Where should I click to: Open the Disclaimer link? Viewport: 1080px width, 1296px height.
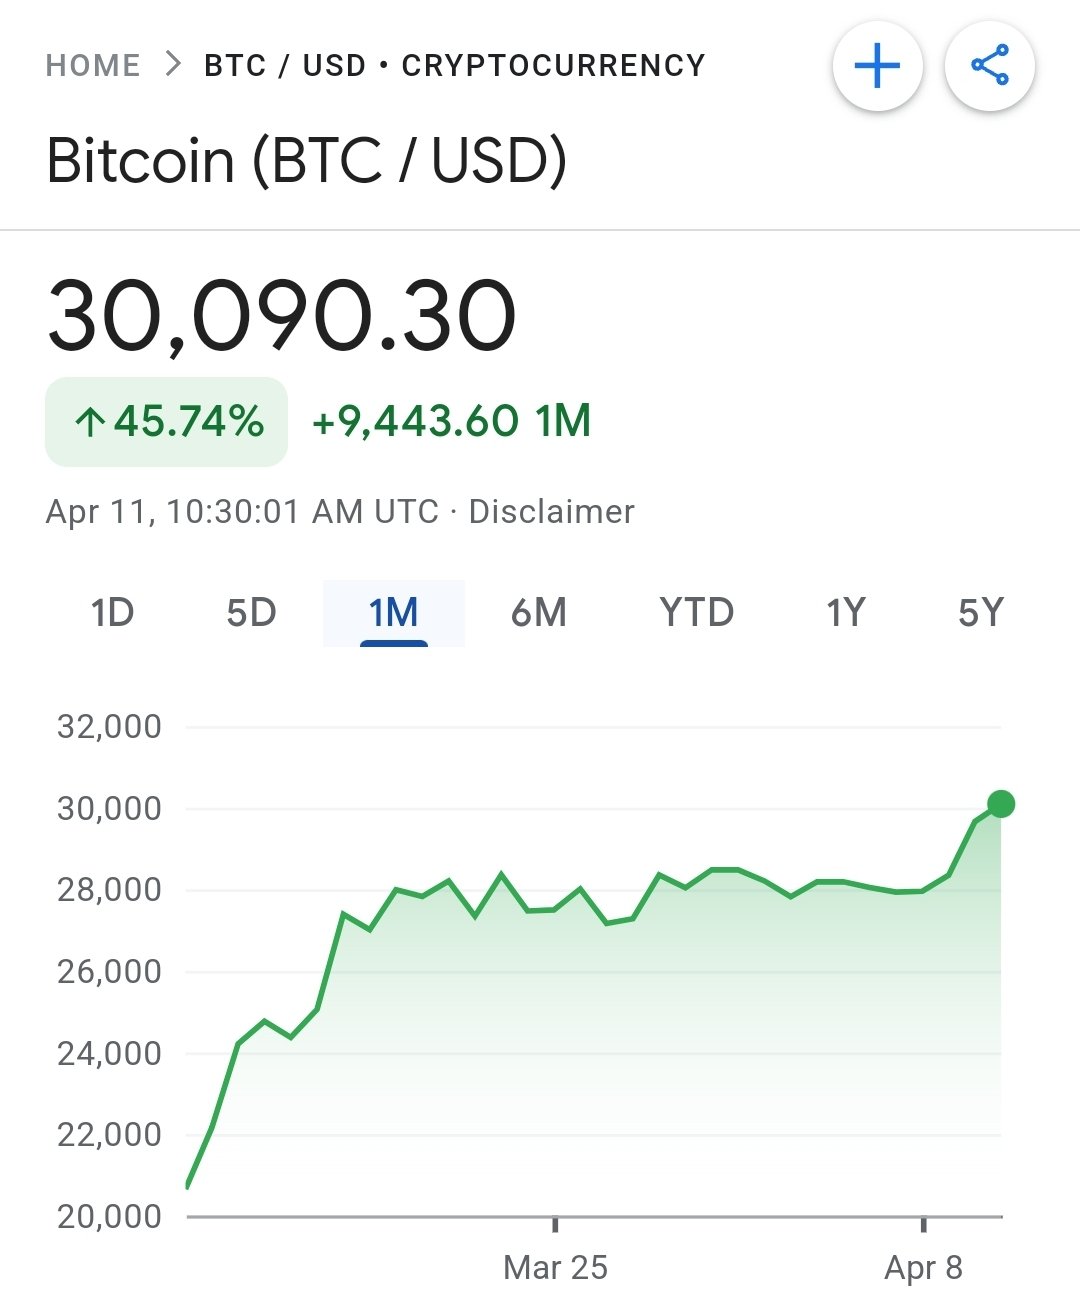point(551,512)
